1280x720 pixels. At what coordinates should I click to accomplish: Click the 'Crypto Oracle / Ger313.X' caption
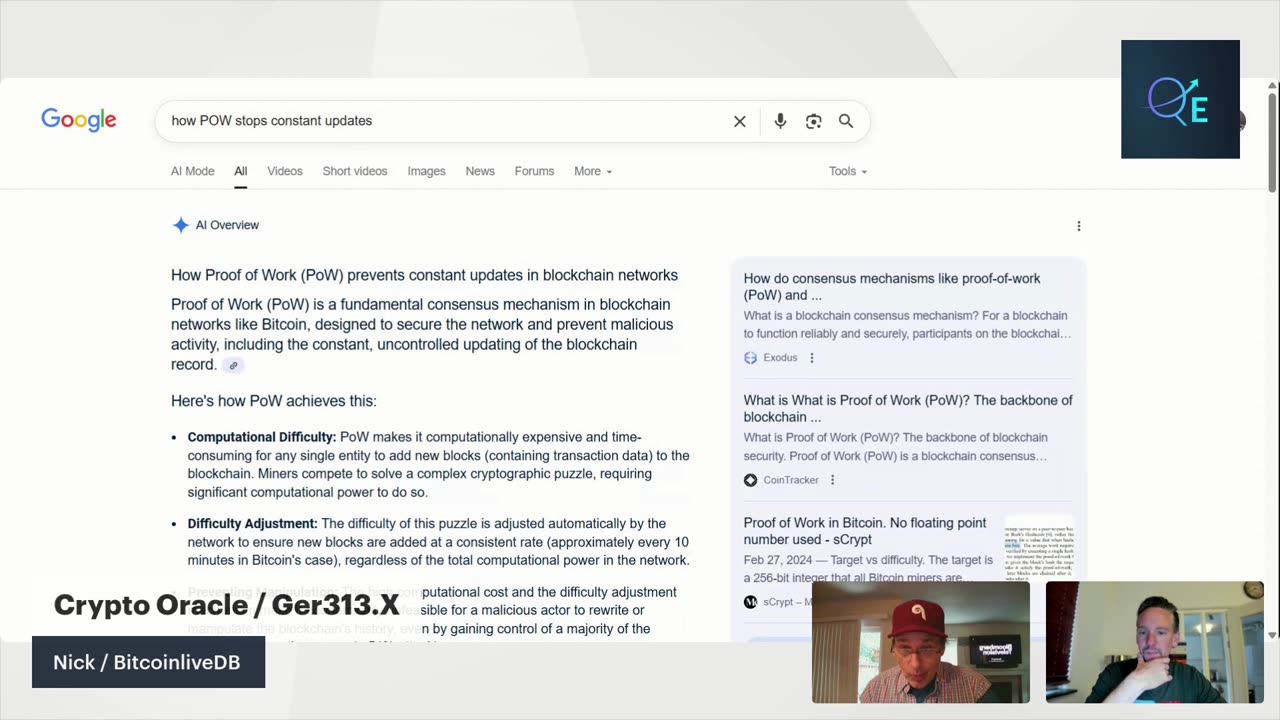(x=226, y=605)
